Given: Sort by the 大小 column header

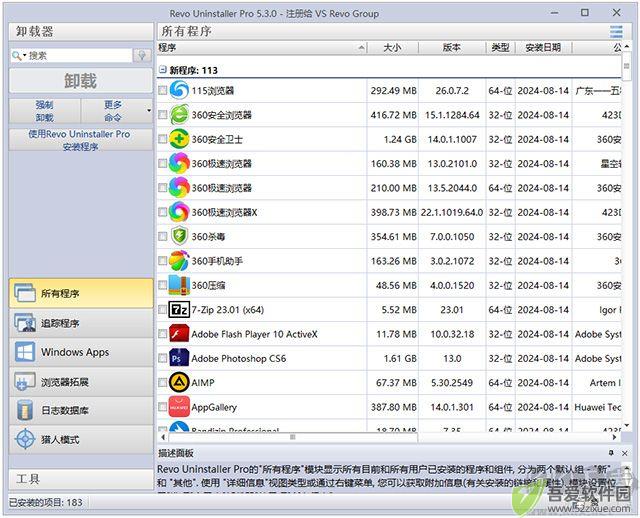Looking at the screenshot, I should (x=393, y=48).
